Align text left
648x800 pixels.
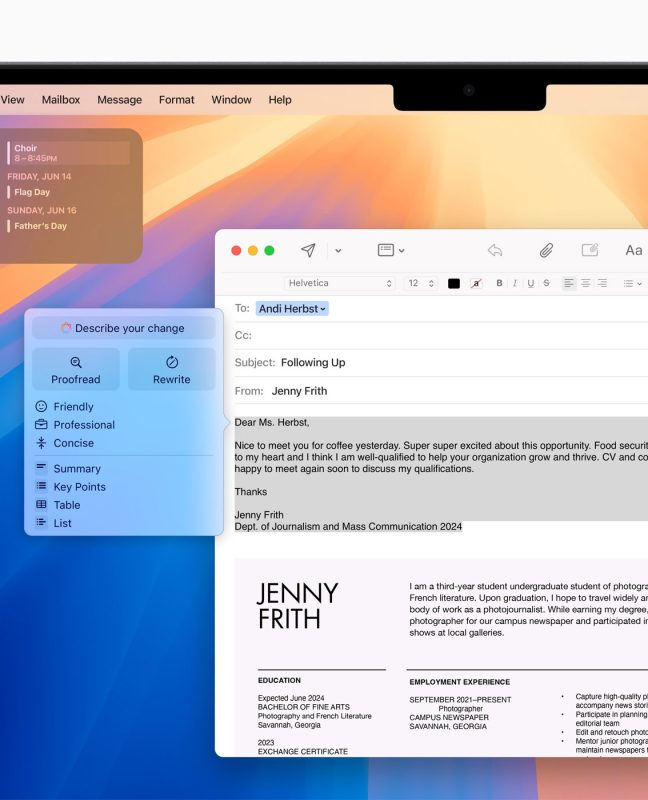pos(569,283)
